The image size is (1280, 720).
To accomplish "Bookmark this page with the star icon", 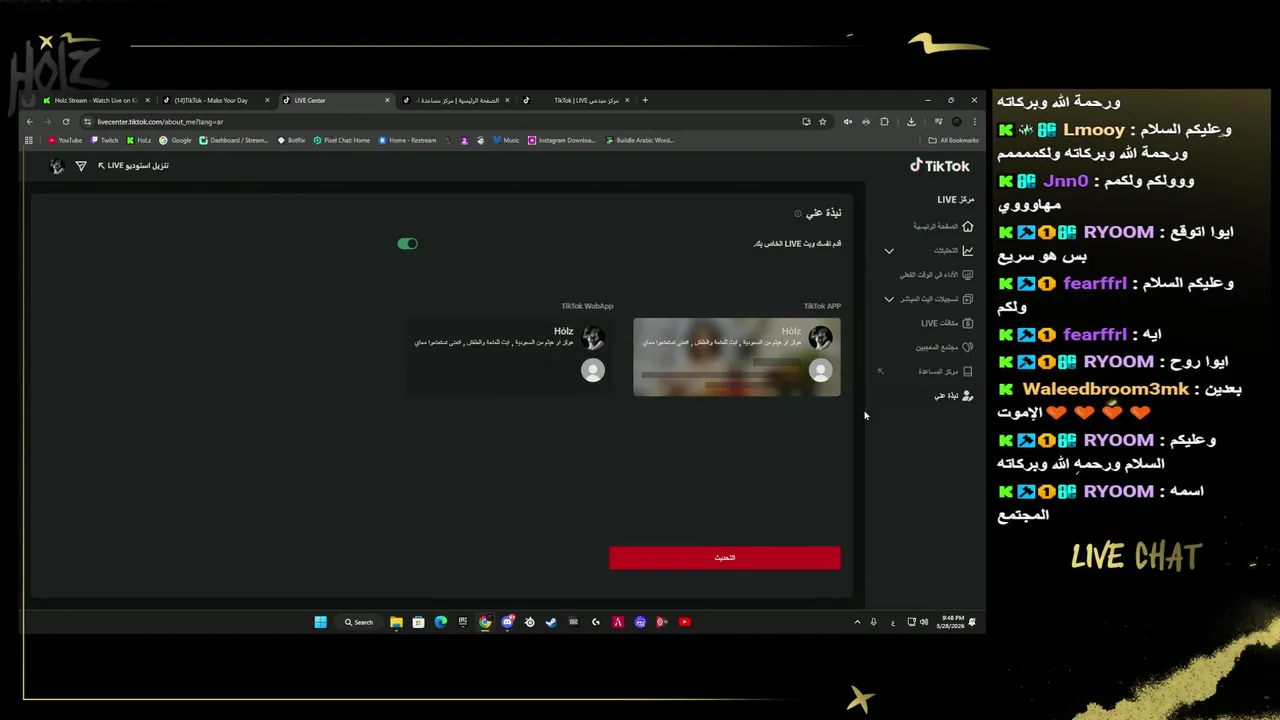I will 823,122.
